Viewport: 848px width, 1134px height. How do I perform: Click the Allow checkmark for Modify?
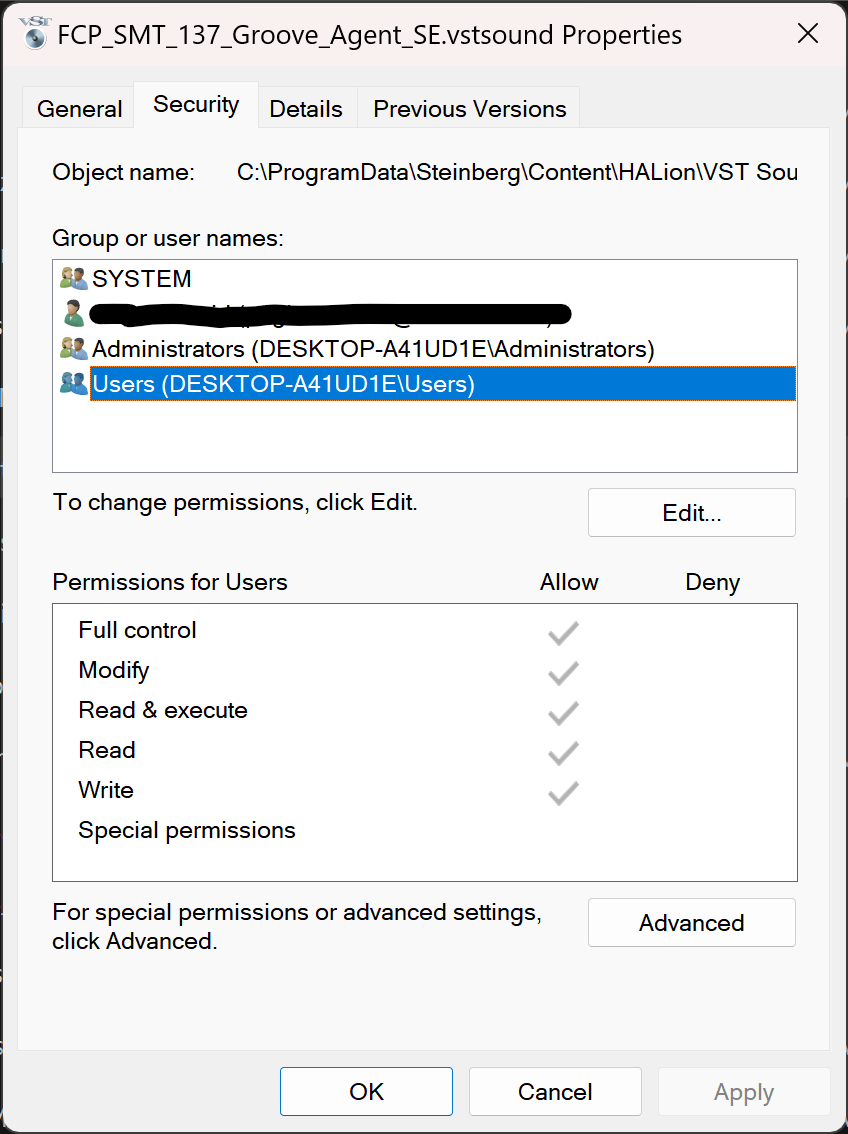coord(562,672)
